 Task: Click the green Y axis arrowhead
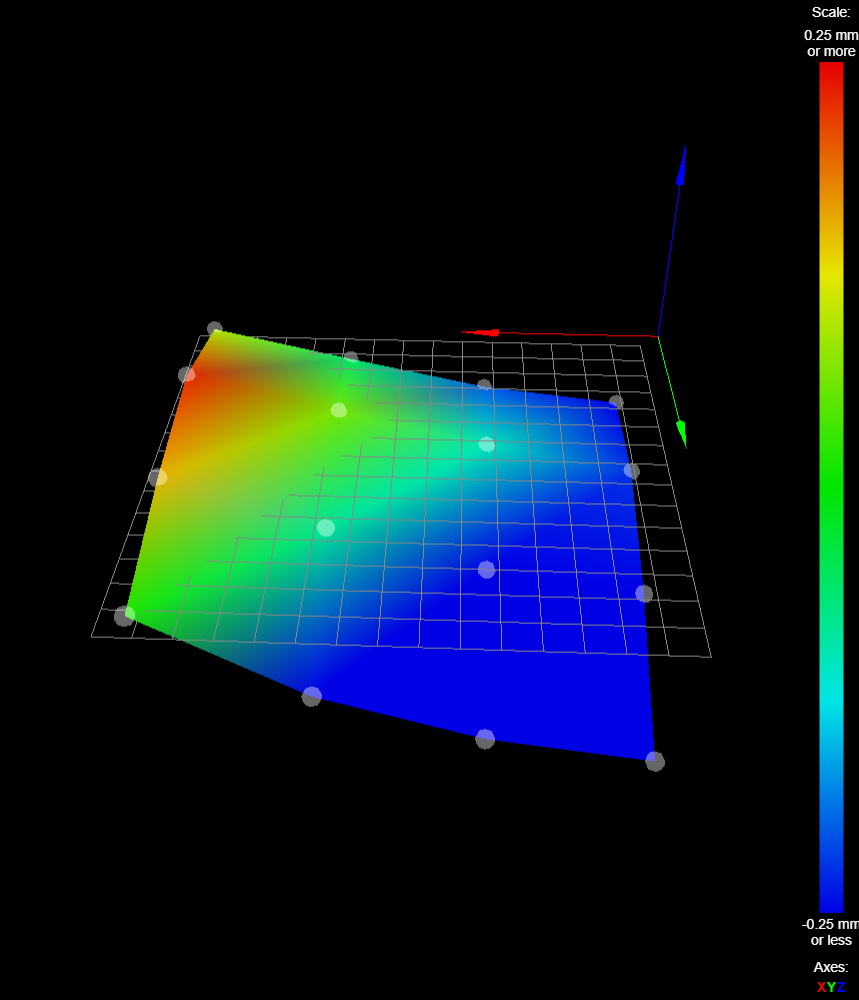[x=681, y=432]
